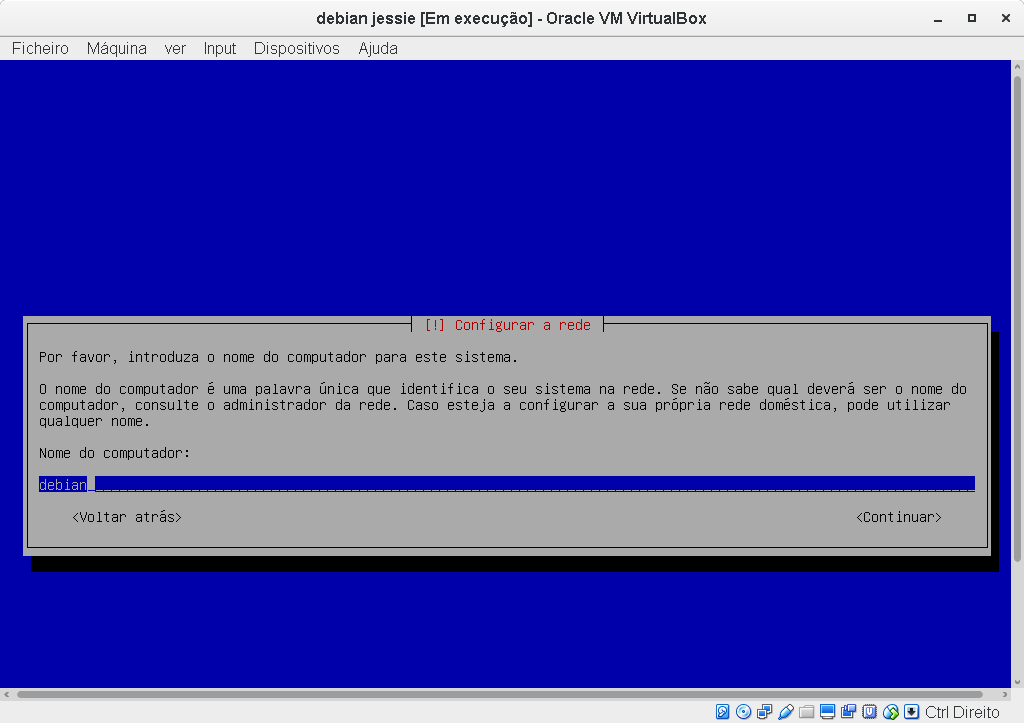Click the optical disc drive status icon
Screen dimensions: 1024x723
[743, 712]
